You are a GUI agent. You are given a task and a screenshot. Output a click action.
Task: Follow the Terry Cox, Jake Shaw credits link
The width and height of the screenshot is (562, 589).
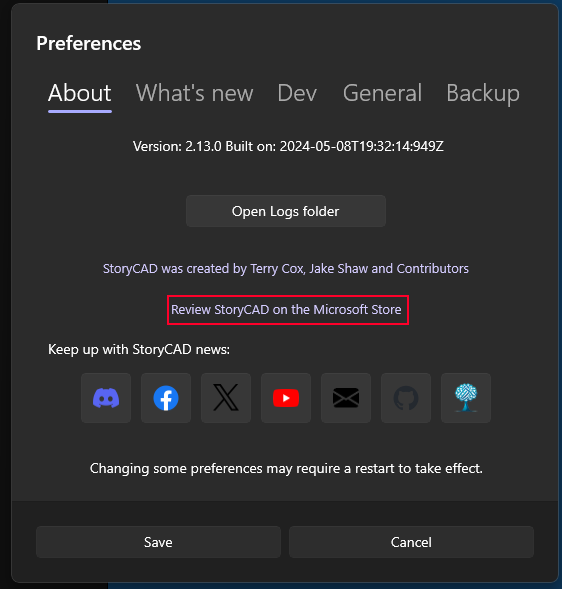tap(286, 269)
